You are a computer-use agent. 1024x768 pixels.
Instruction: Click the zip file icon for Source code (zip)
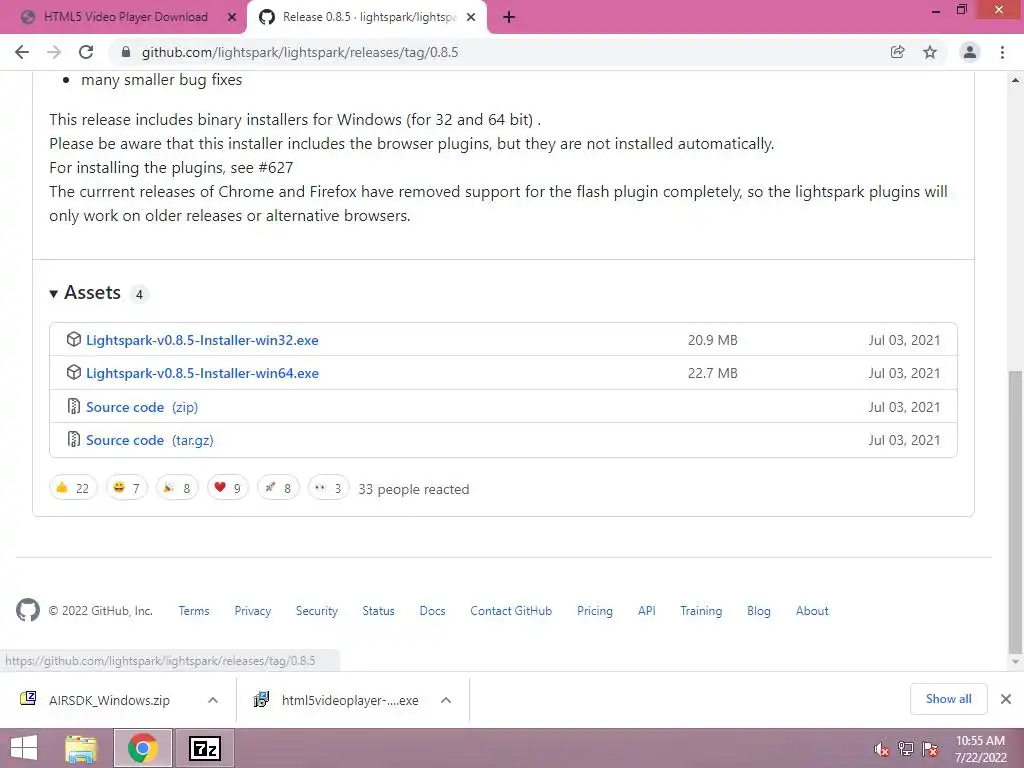pos(74,406)
